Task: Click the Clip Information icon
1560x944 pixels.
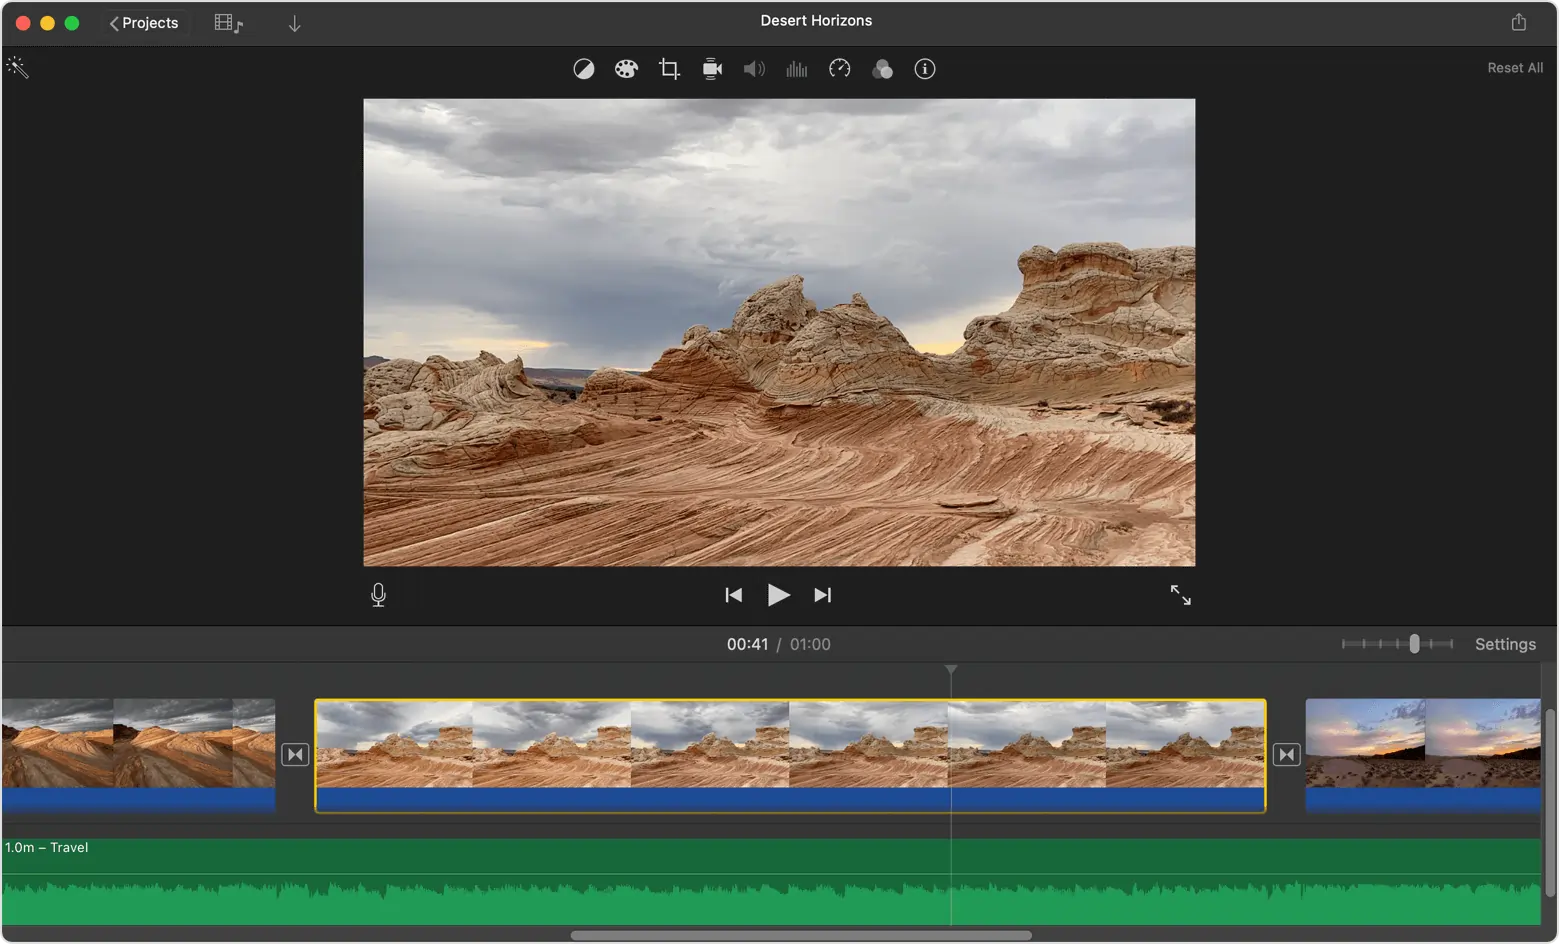Action: click(x=924, y=68)
